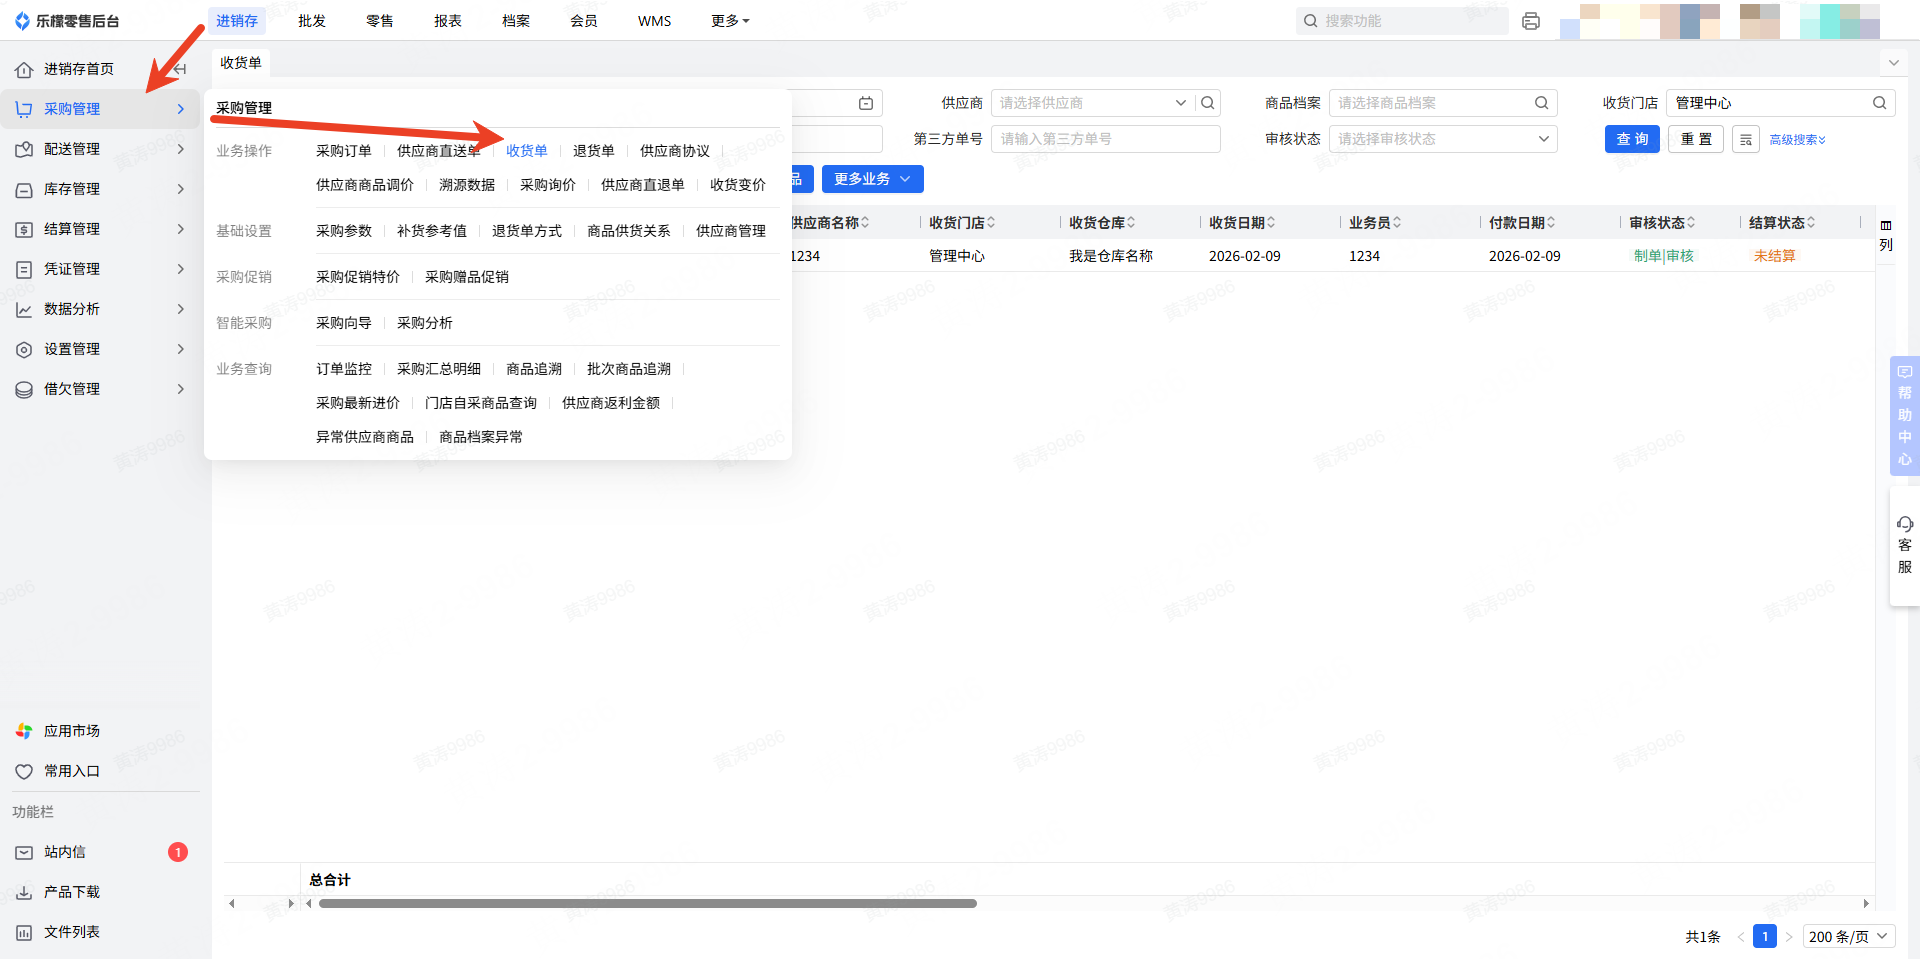Expand the tab list chevron at top right

click(x=1893, y=63)
